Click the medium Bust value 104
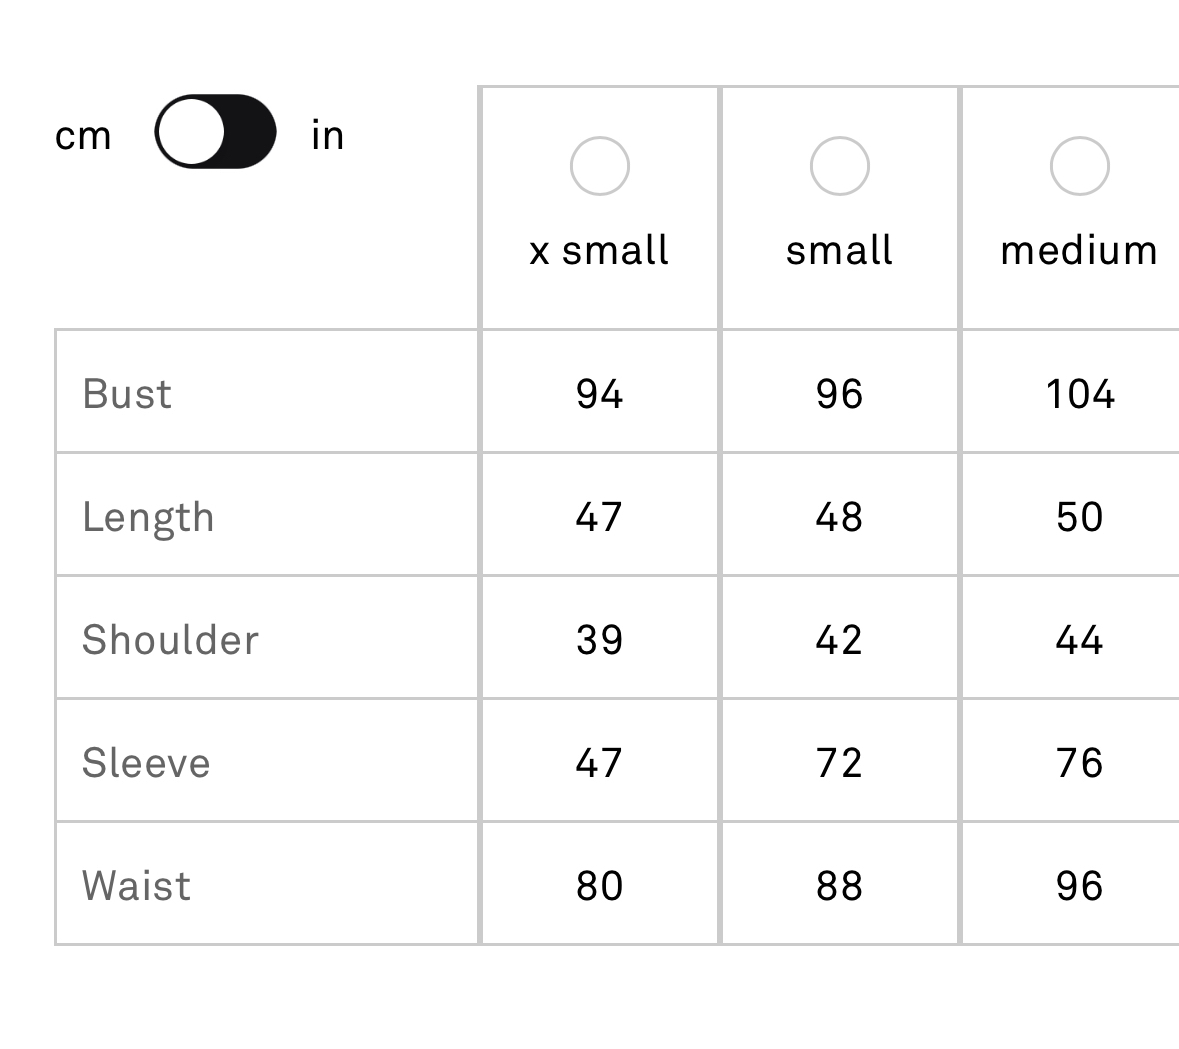Viewport: 1179px width, 1049px height. pyautogui.click(x=1080, y=394)
